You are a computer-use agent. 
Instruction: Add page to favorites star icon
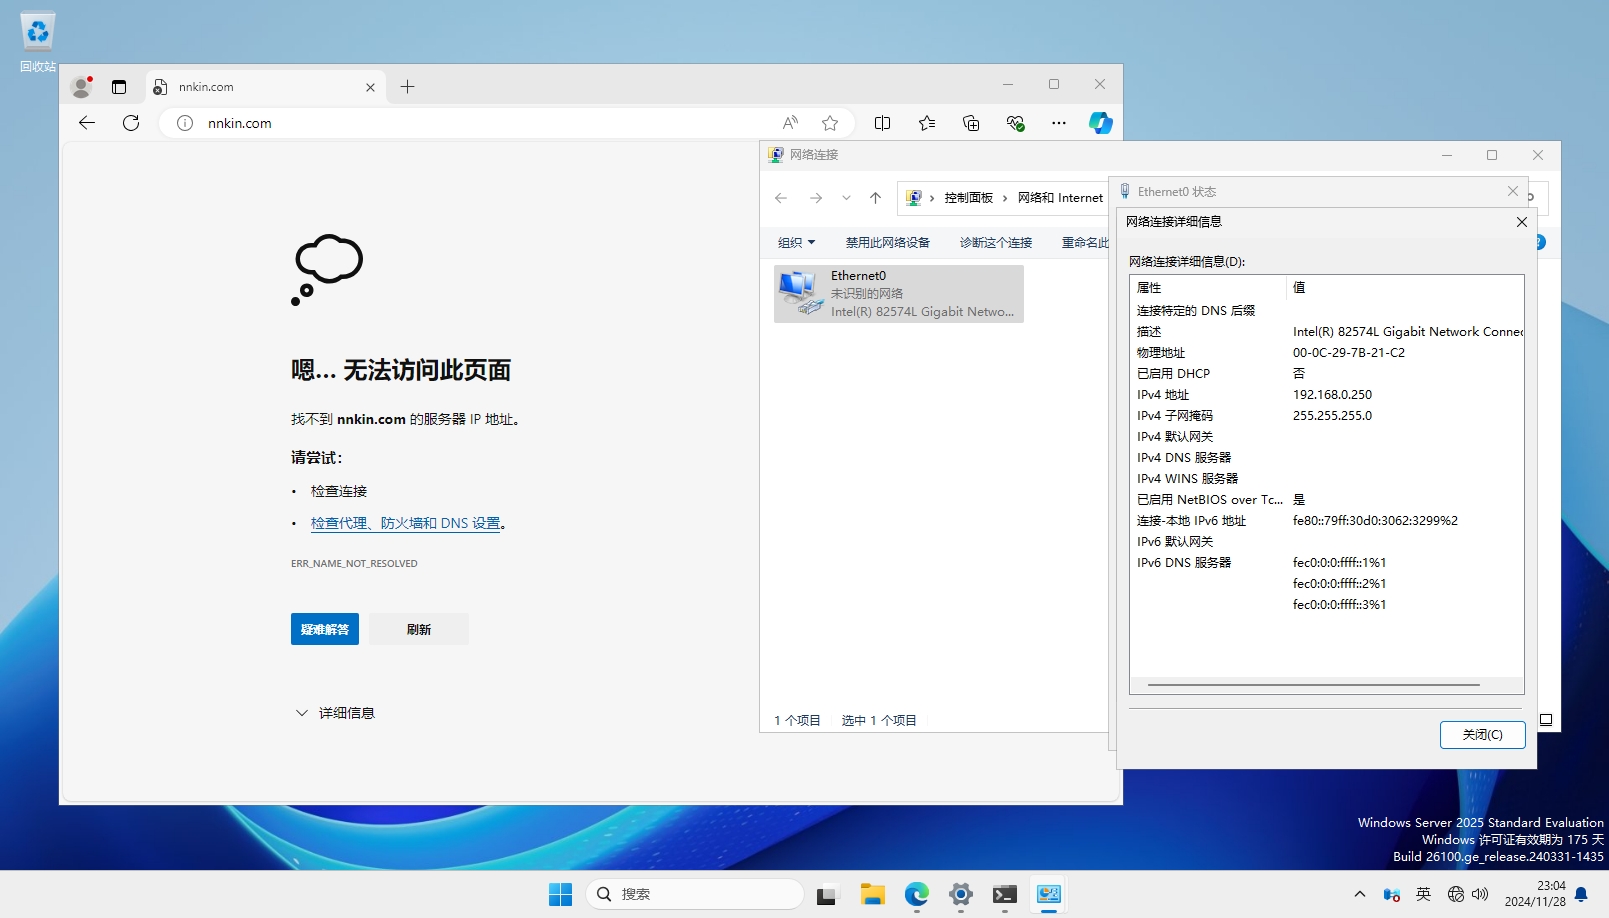[830, 123]
